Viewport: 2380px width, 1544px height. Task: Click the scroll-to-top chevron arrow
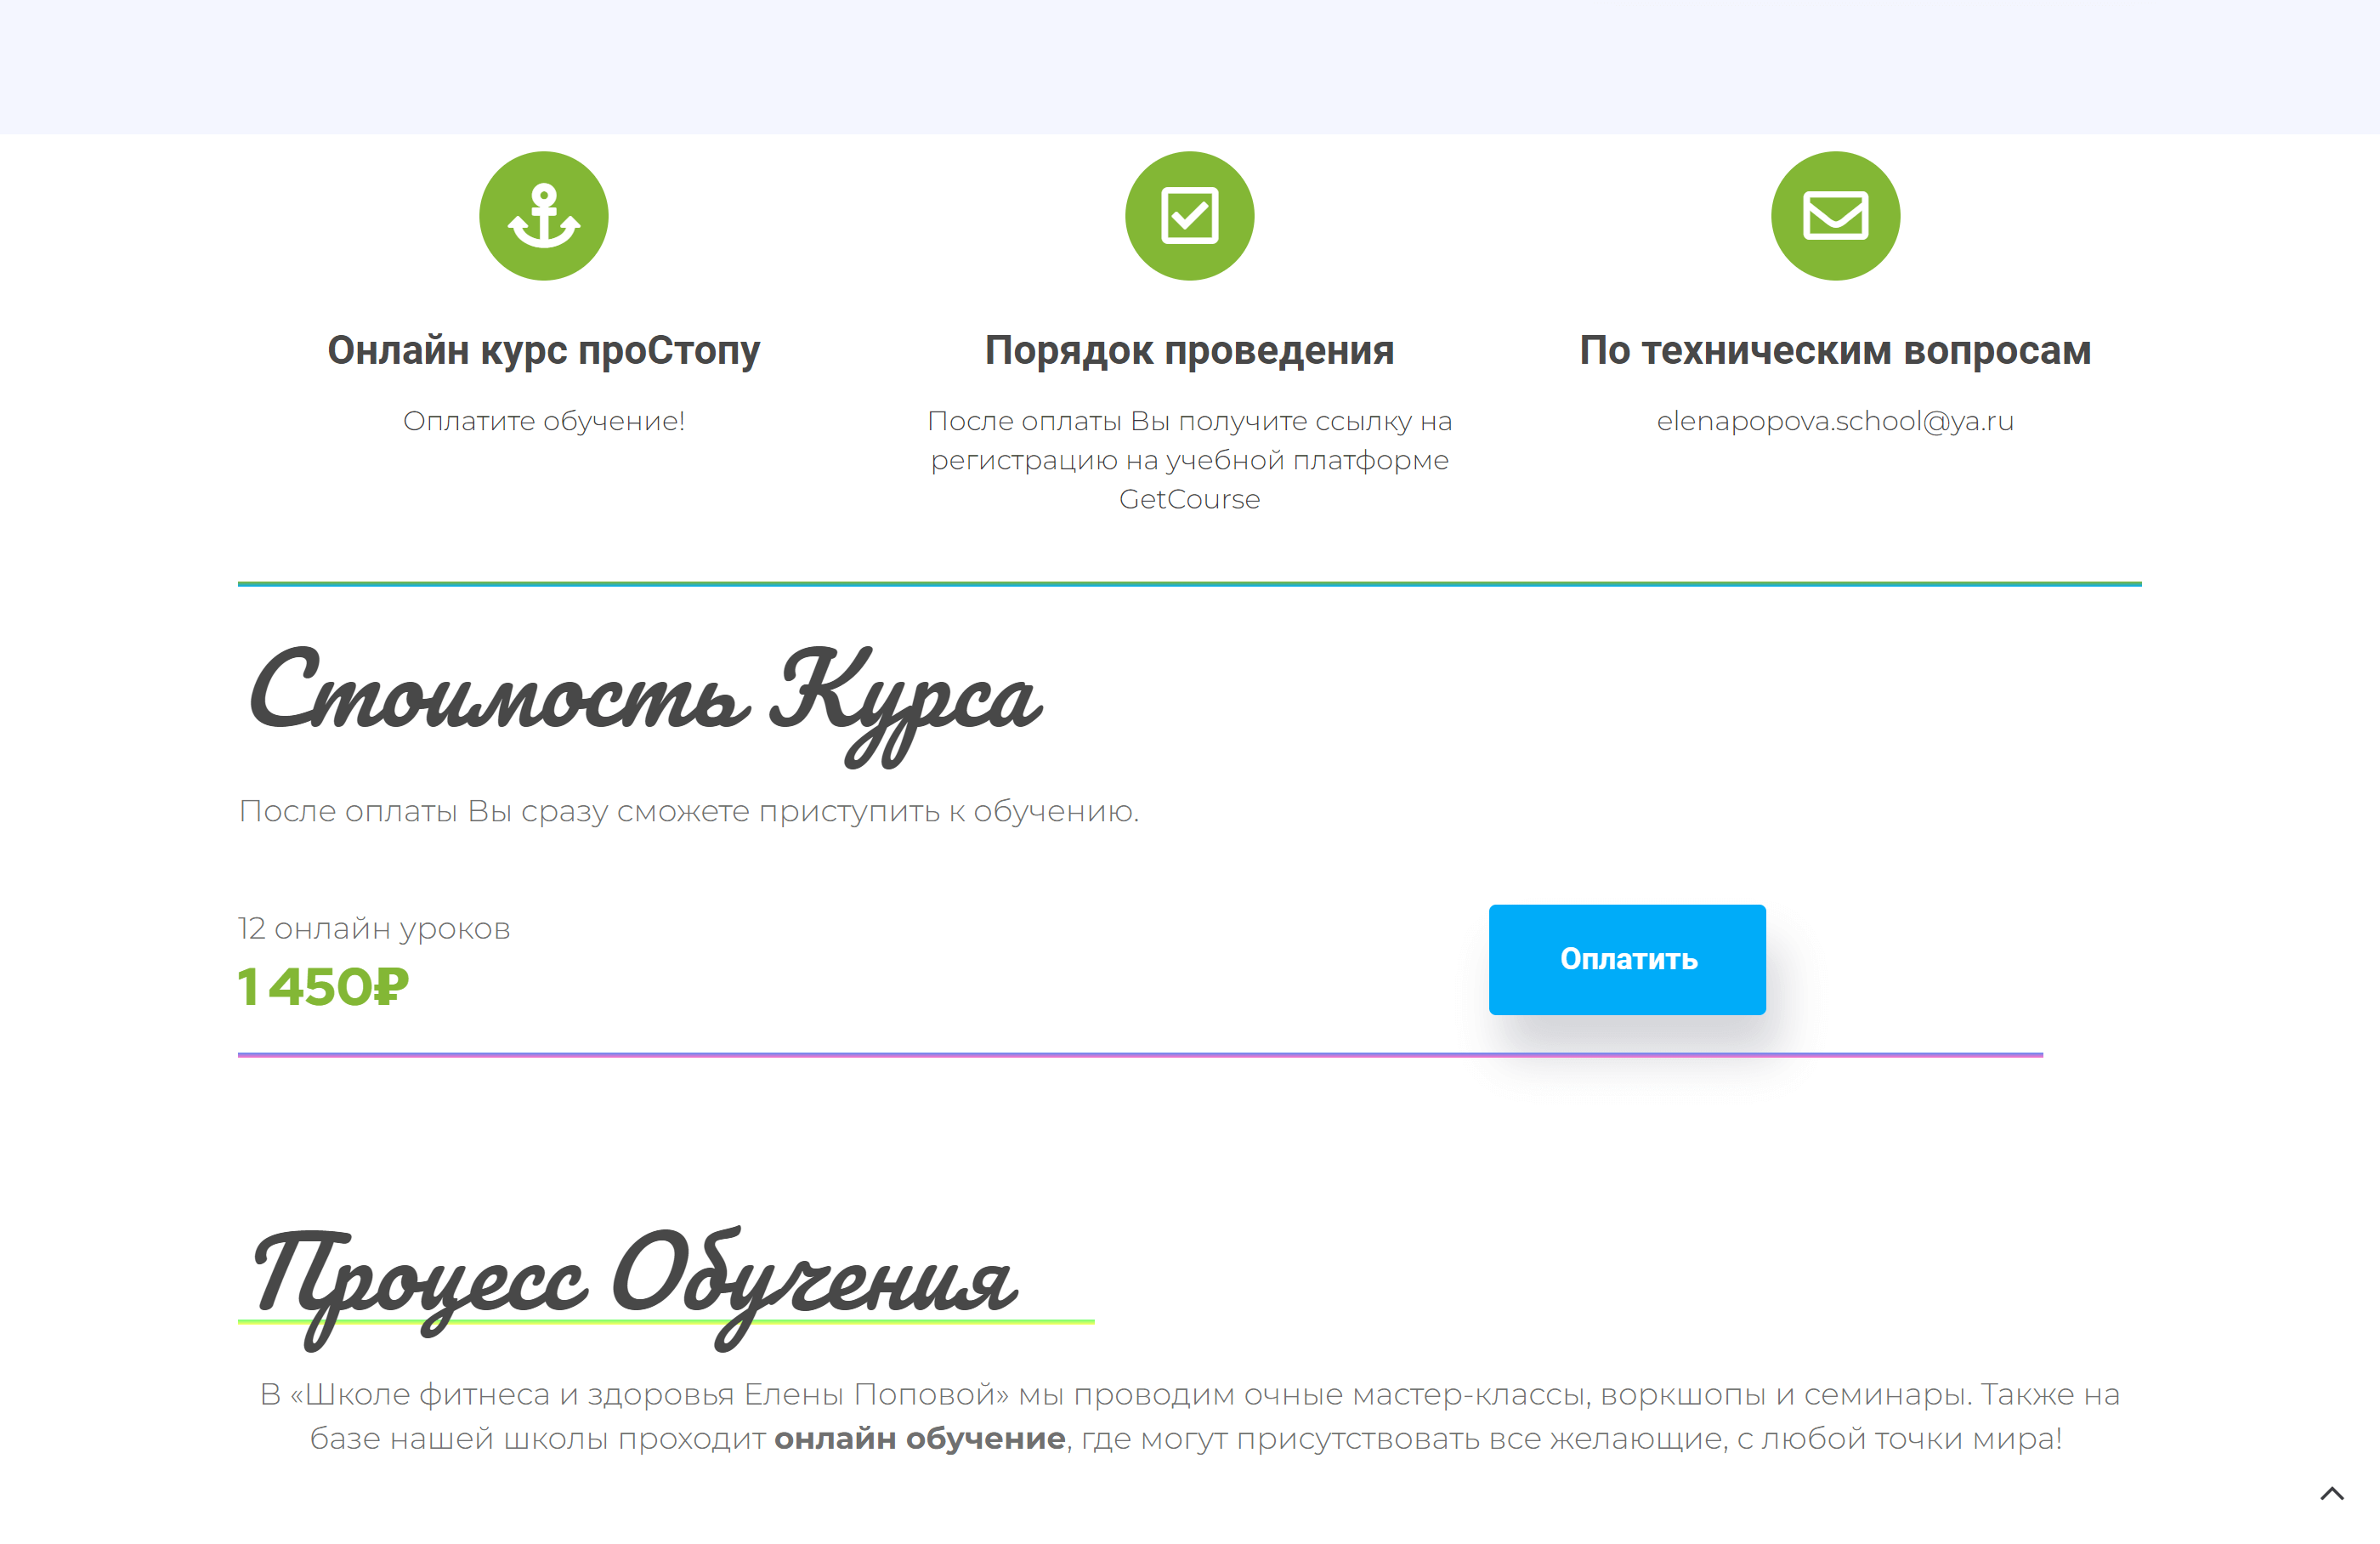pyautogui.click(x=2332, y=1494)
